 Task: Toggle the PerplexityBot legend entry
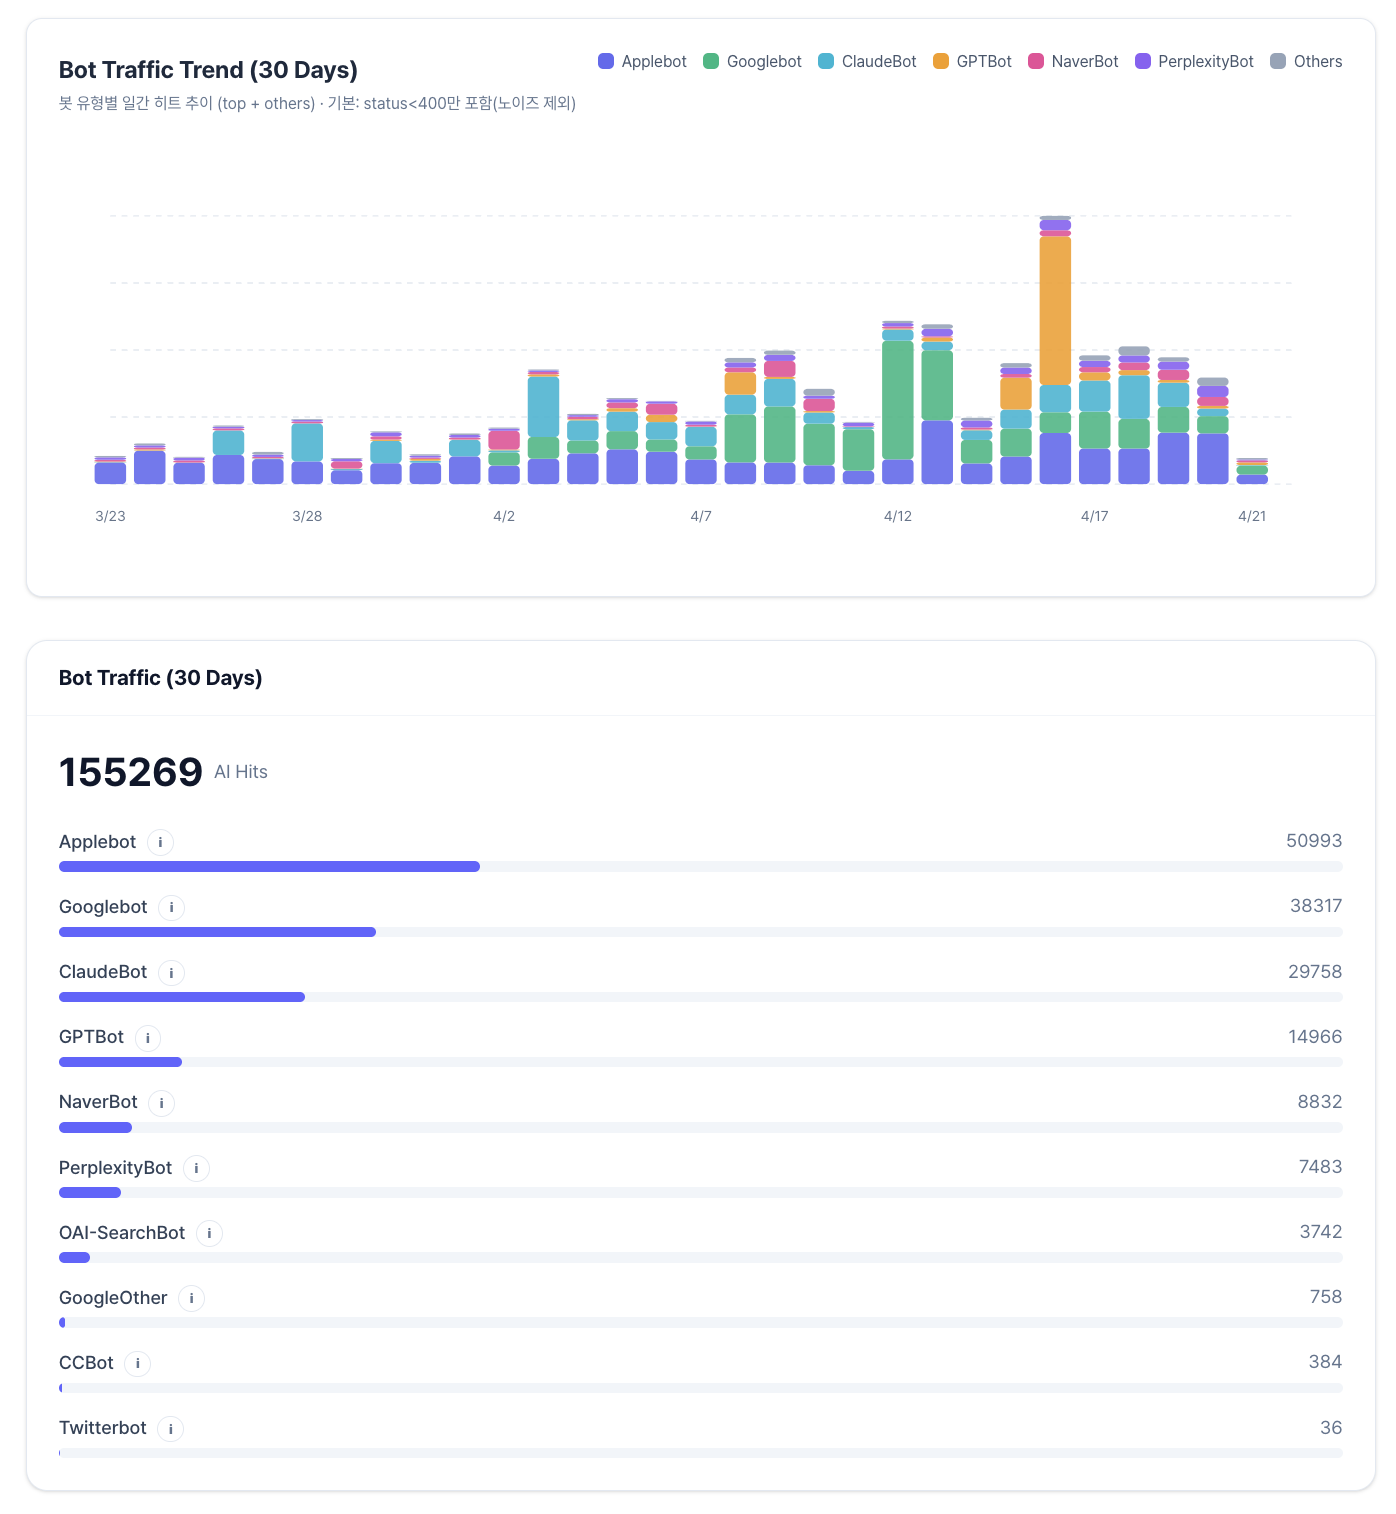click(x=1194, y=61)
